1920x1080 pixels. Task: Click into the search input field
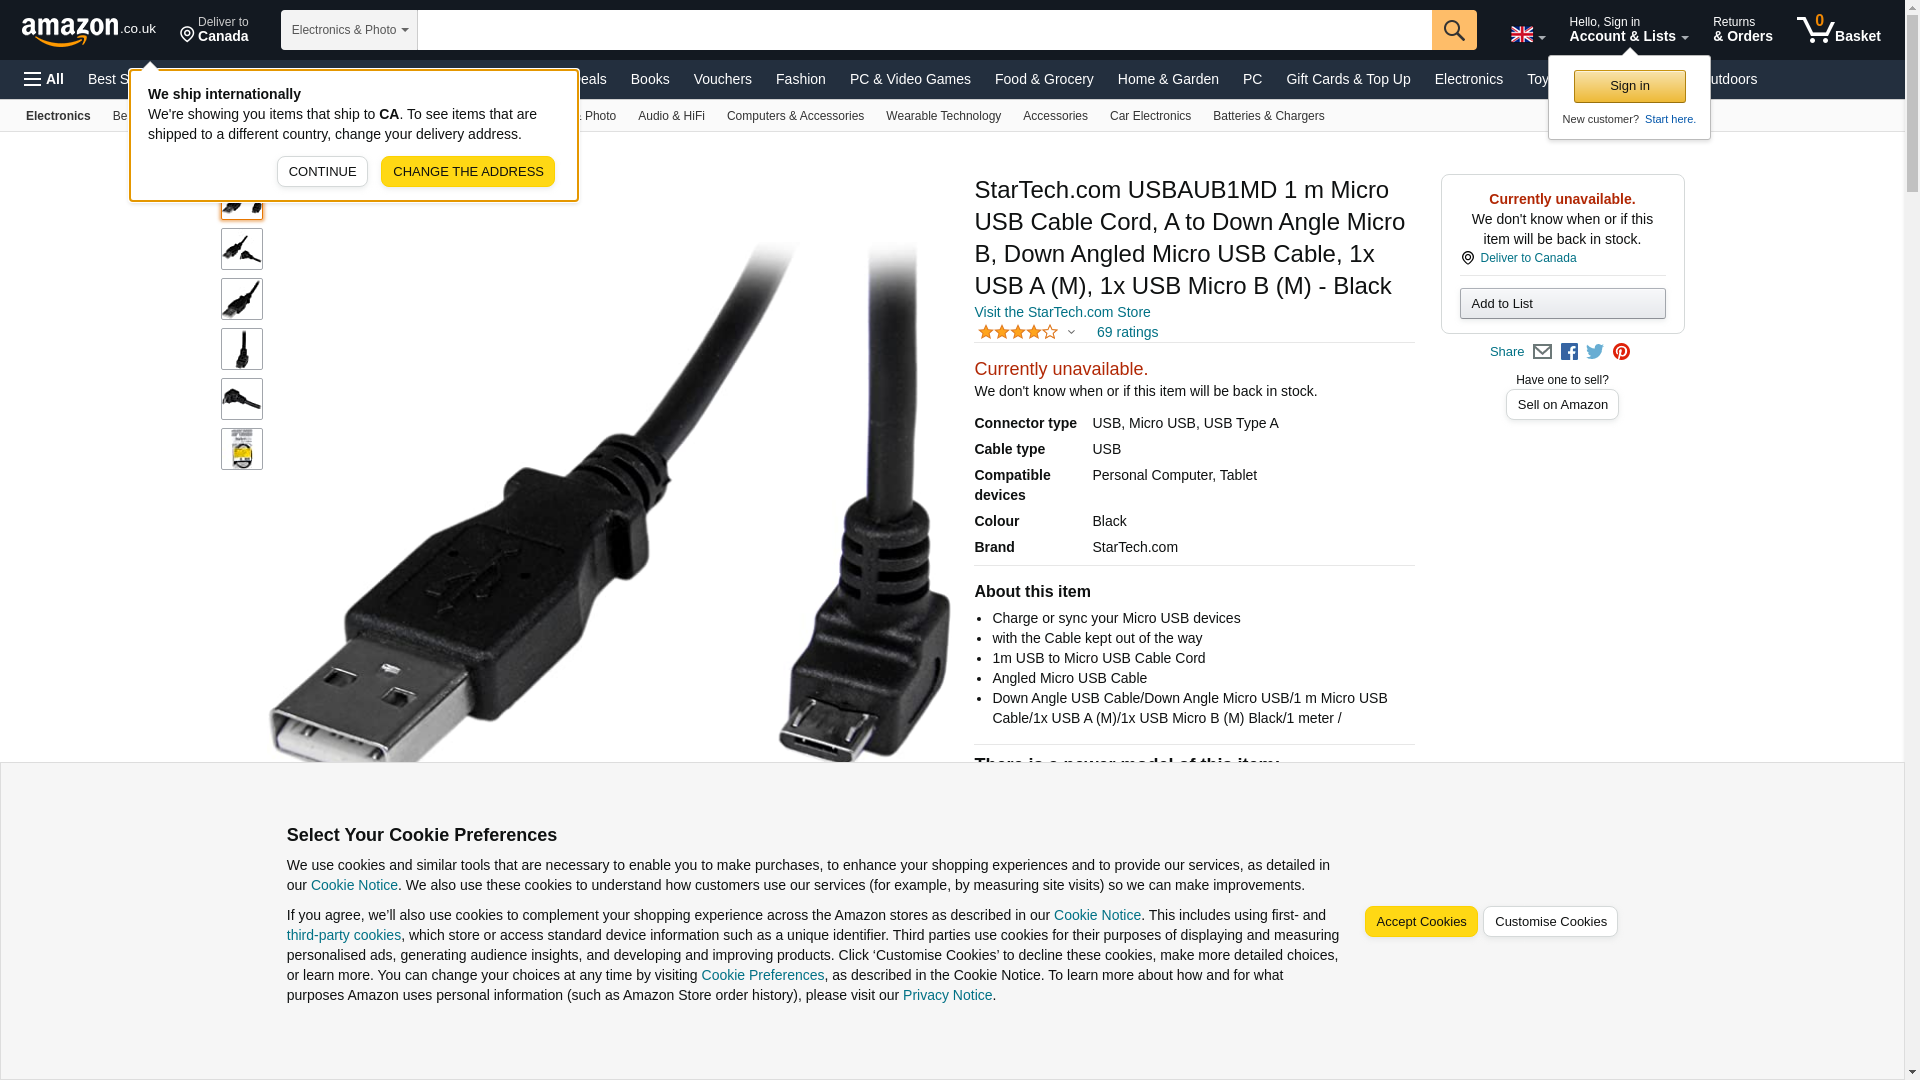[x=924, y=30]
